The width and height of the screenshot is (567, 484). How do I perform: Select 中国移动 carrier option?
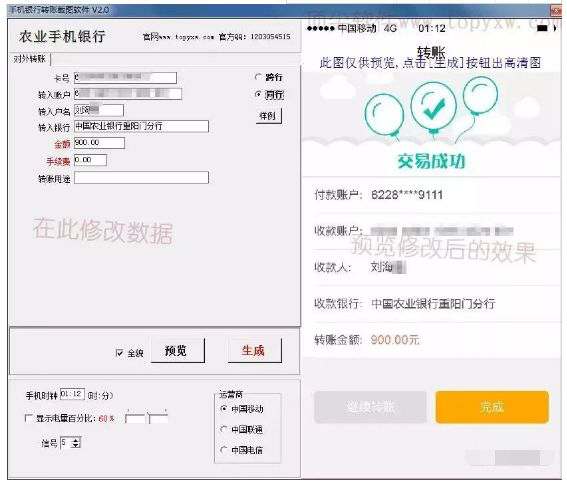(x=224, y=409)
